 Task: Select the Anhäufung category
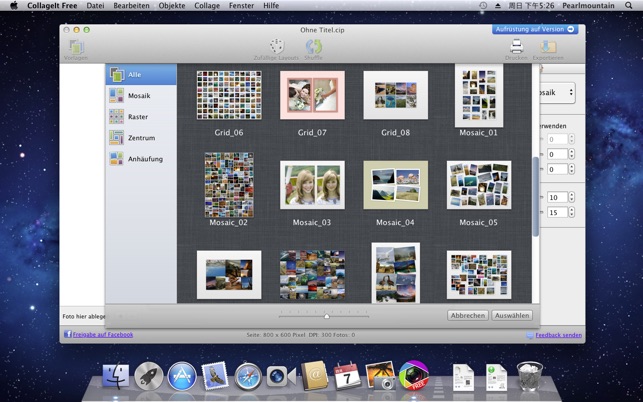[x=141, y=159]
